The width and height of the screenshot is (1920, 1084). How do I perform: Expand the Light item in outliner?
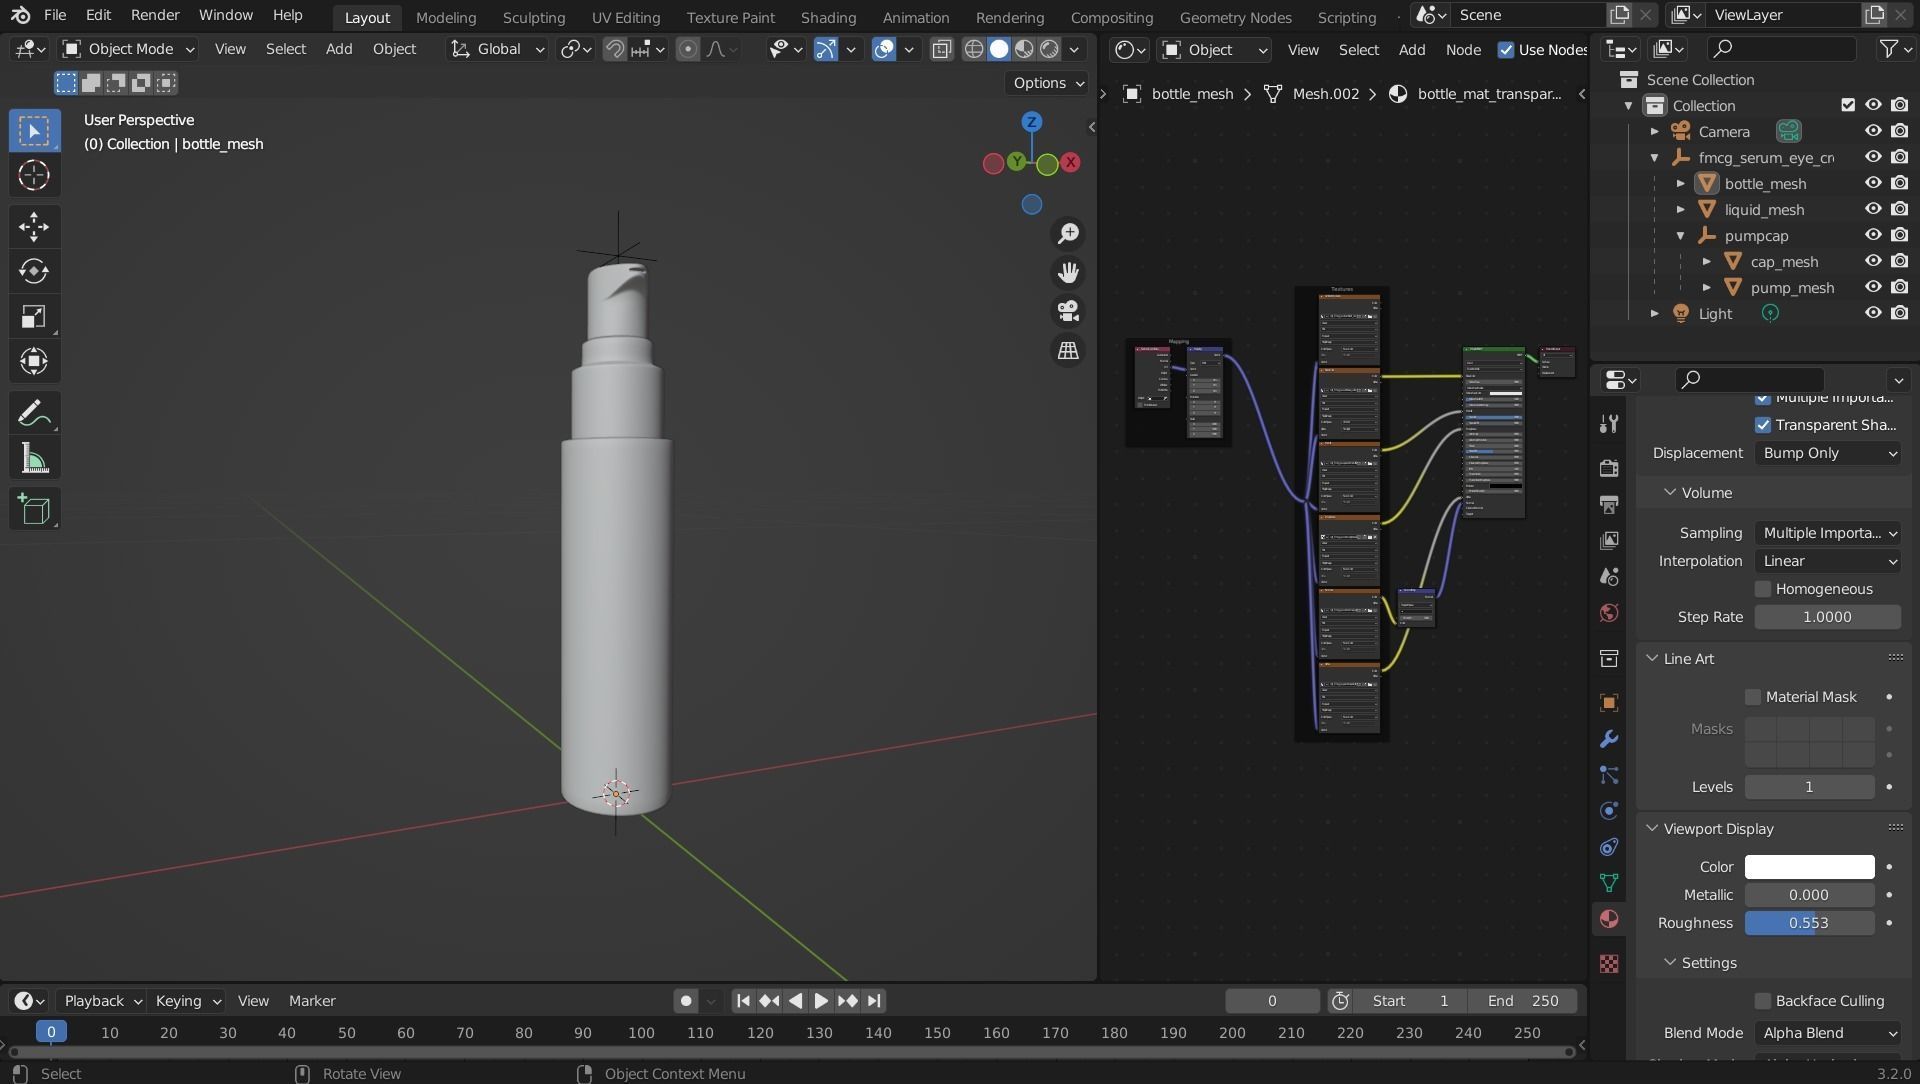[x=1655, y=314]
